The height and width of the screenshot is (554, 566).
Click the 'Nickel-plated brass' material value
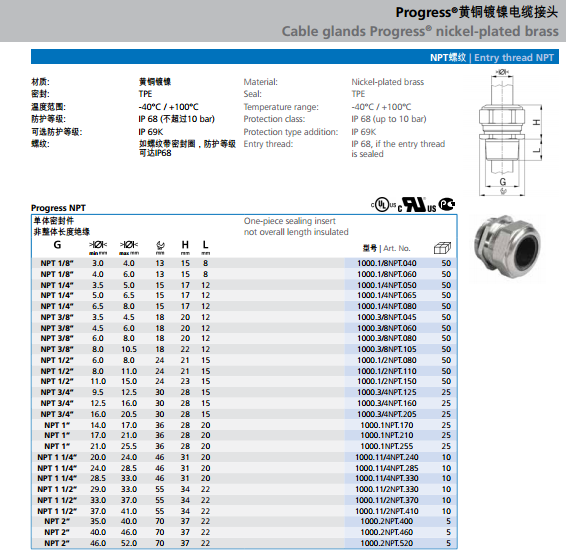(388, 82)
